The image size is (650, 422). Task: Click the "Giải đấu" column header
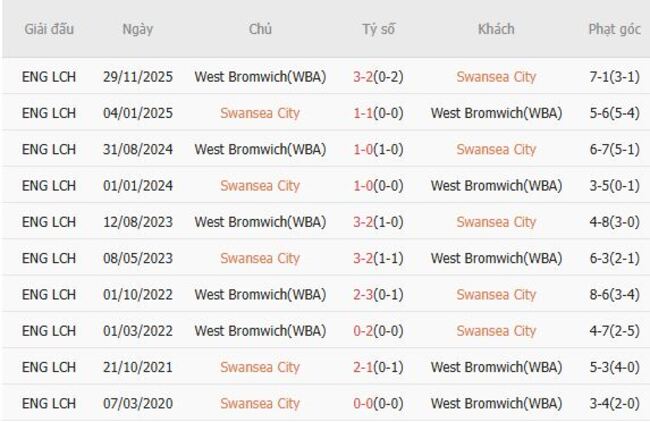point(49,29)
